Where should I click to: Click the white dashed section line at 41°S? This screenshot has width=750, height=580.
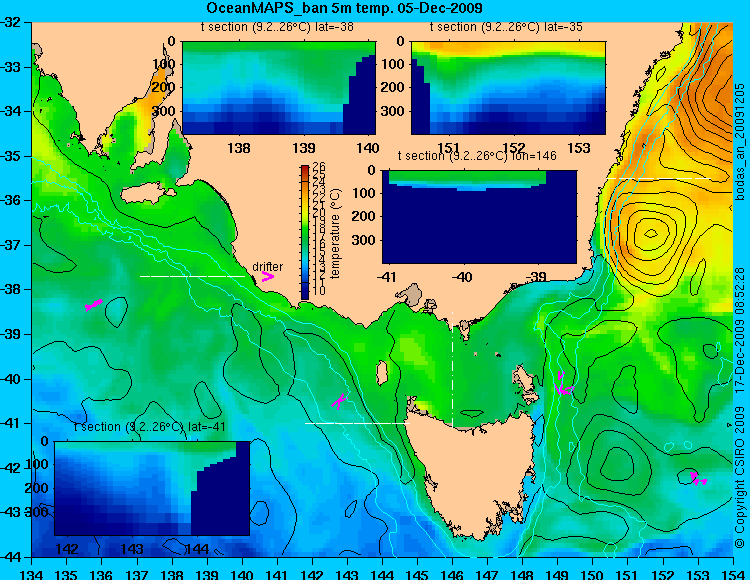pyautogui.click(x=357, y=423)
